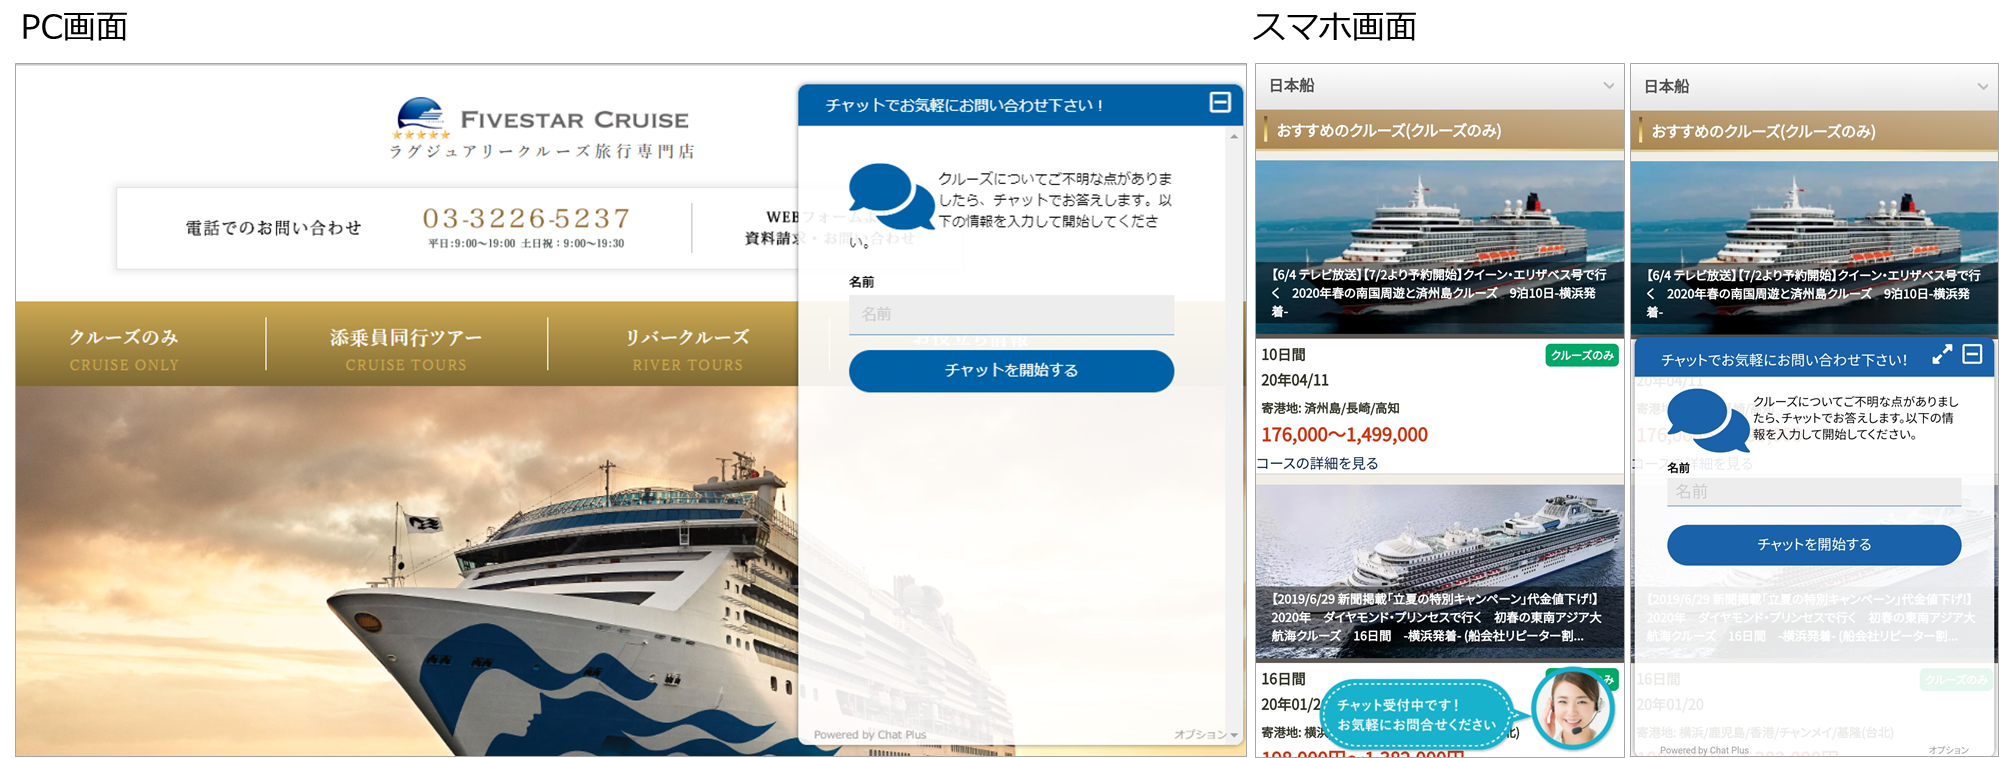Click オプション in the smartphone chat panel footer

pos(1948,750)
